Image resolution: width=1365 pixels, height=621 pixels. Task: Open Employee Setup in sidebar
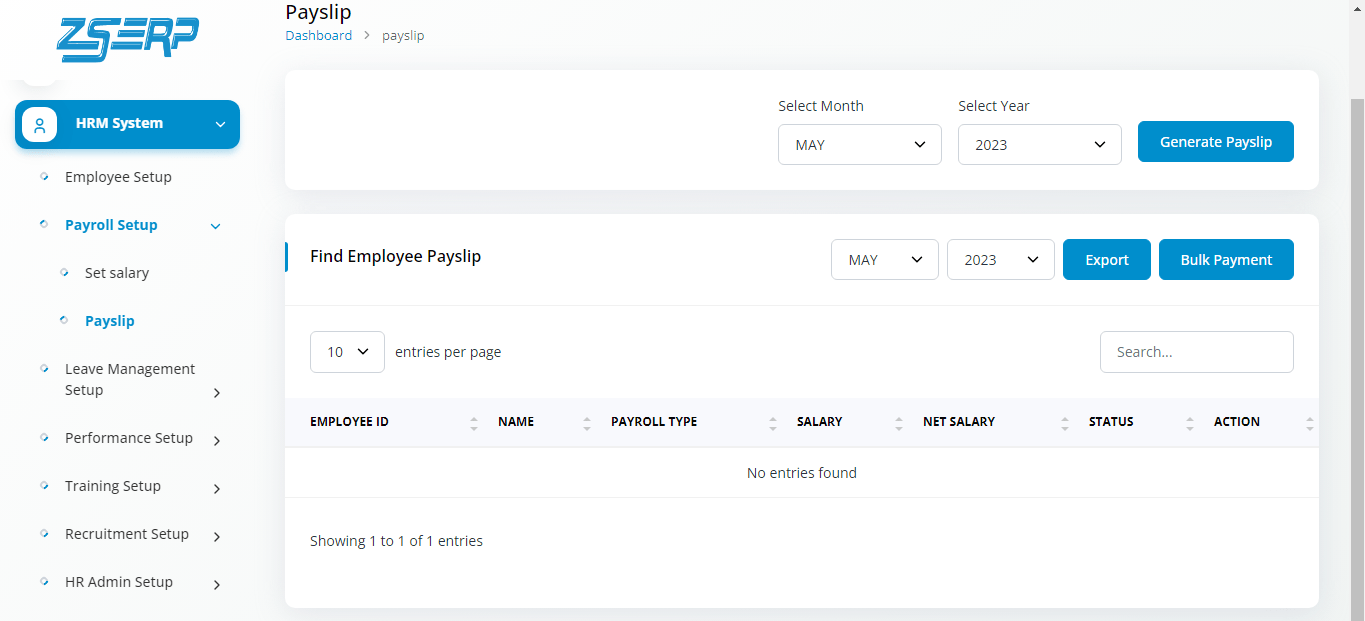pos(118,177)
